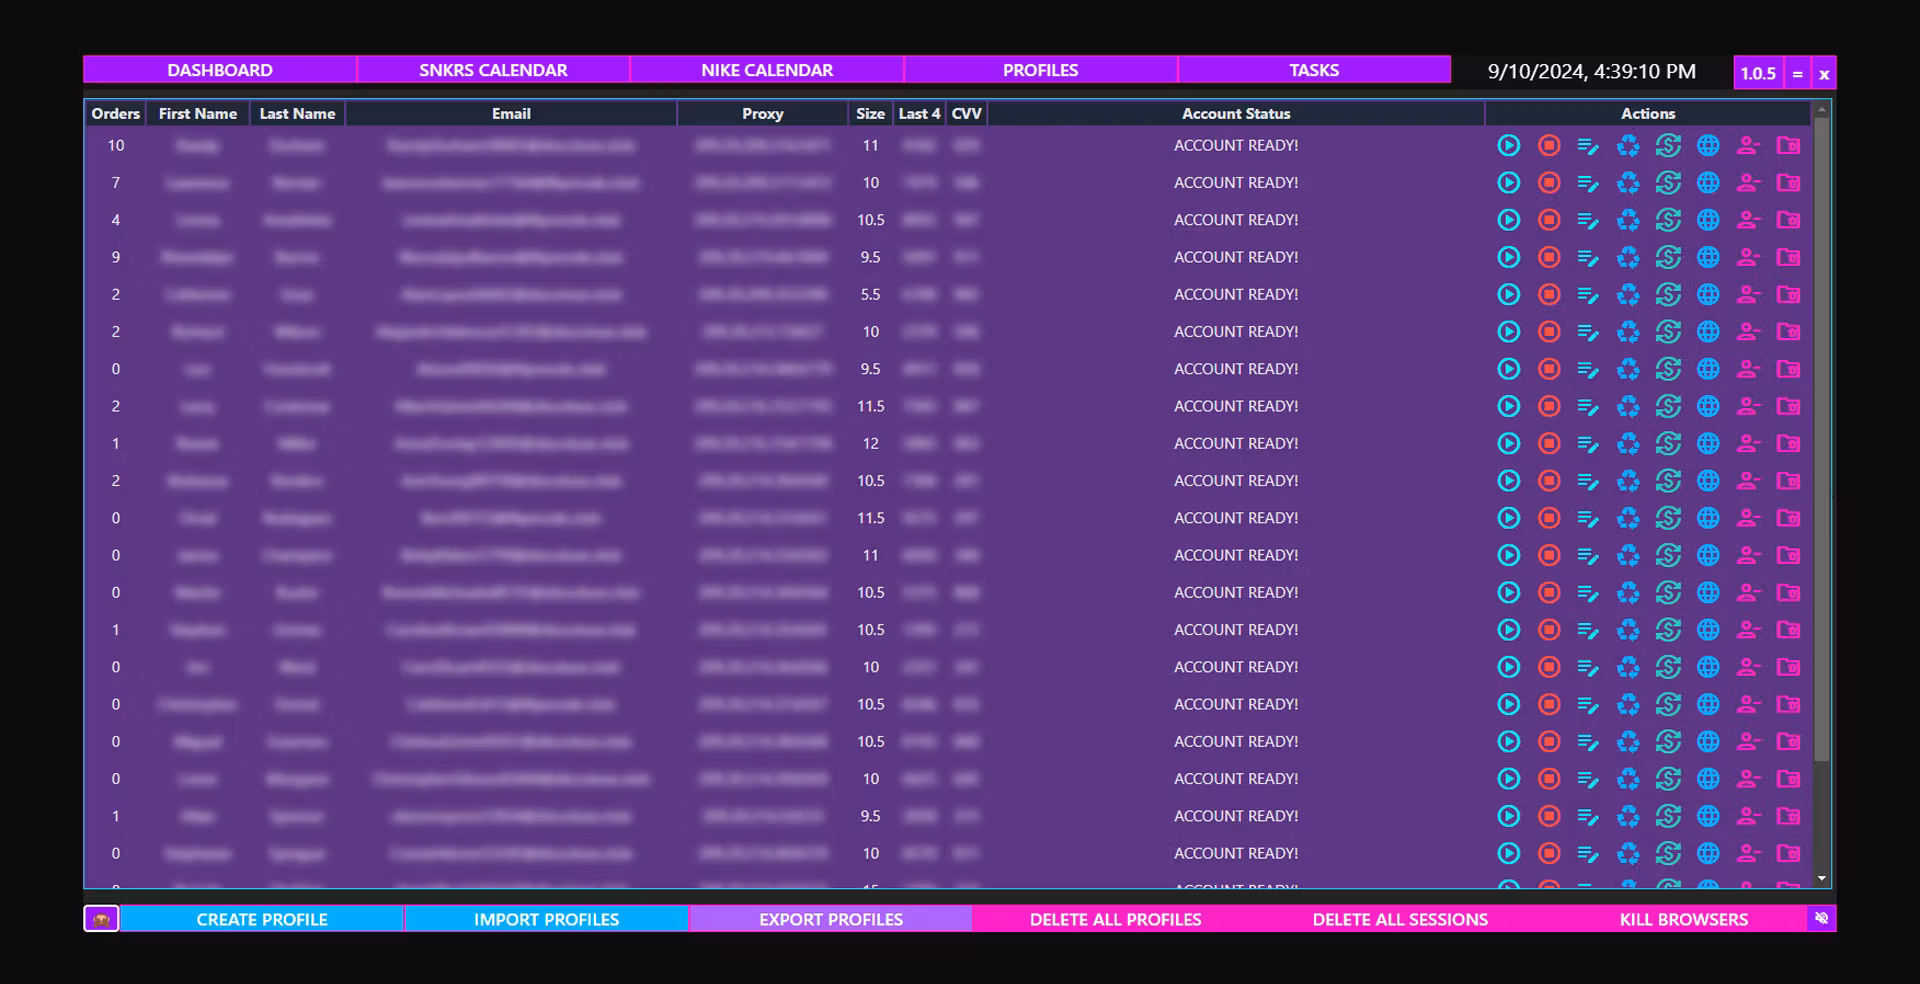Sort by the Orders column header
The height and width of the screenshot is (984, 1920).
pos(115,114)
